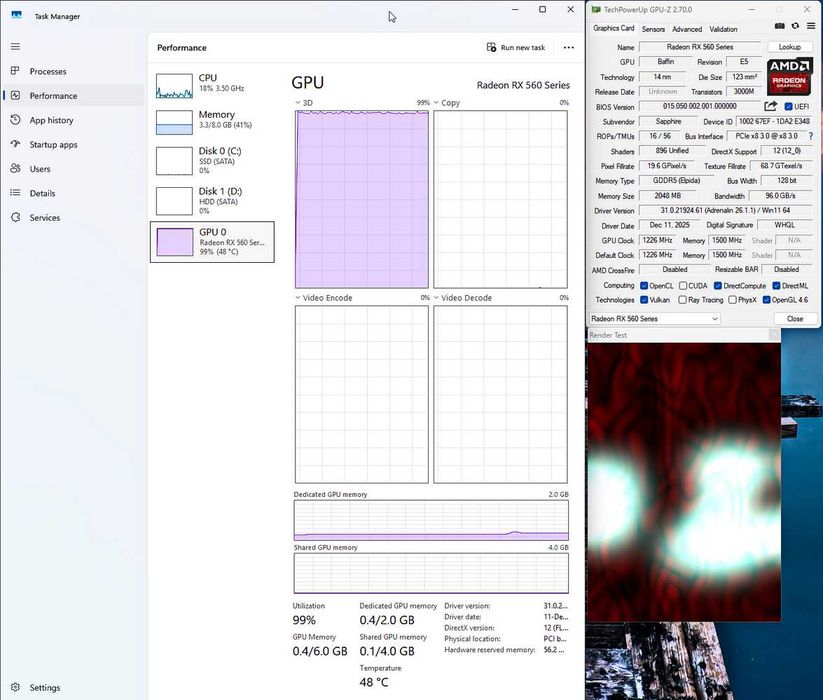Image resolution: width=823 pixels, height=700 pixels.
Task: Select the Users icon in Task Manager
Action: pos(15,168)
